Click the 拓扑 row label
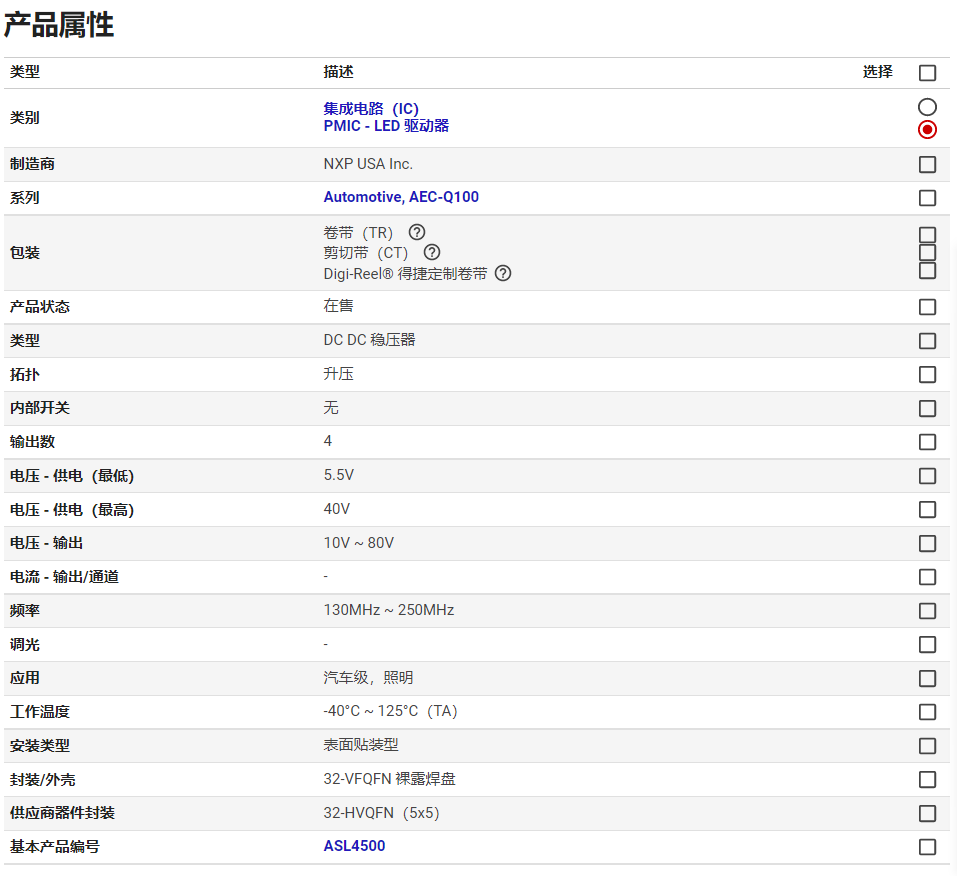 [24, 374]
